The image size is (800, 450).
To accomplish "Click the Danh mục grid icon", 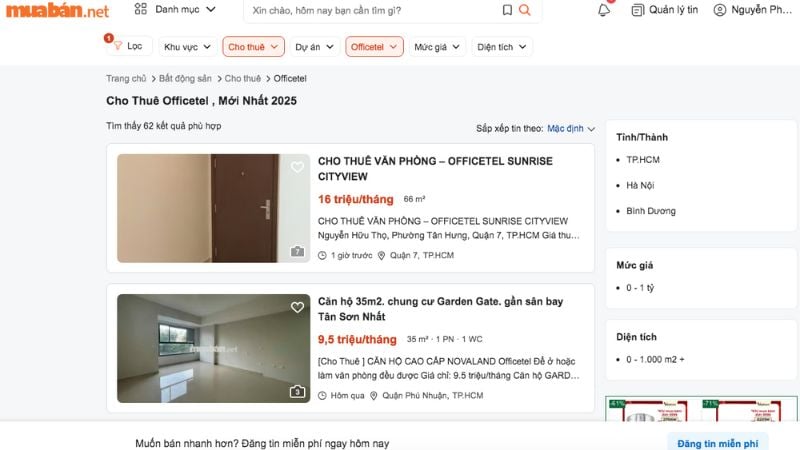I will click(141, 9).
